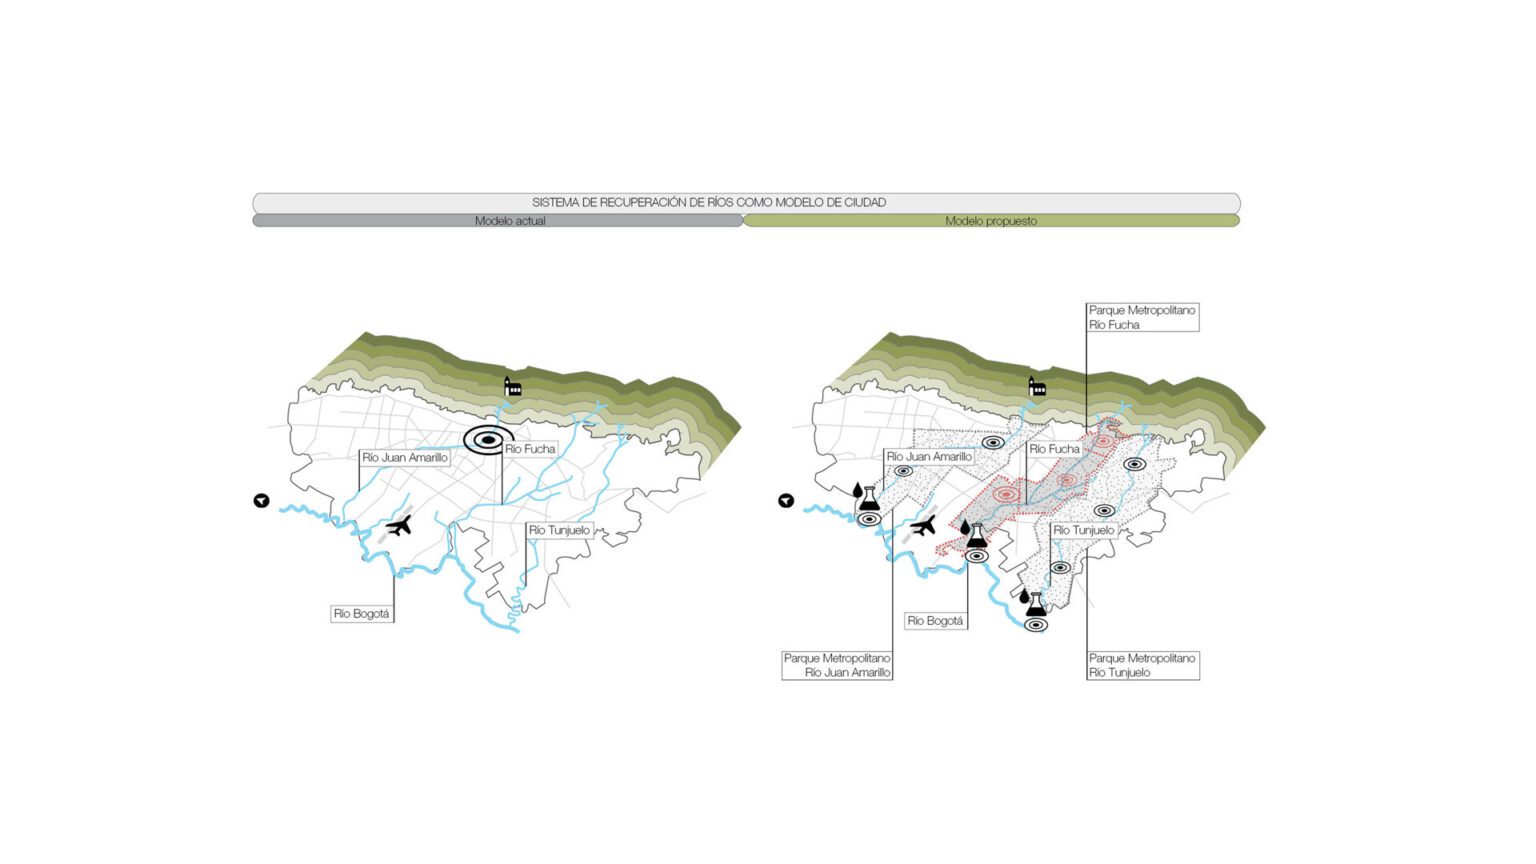Click the church icon on the left map
This screenshot has width=1536, height=864.
click(x=513, y=387)
